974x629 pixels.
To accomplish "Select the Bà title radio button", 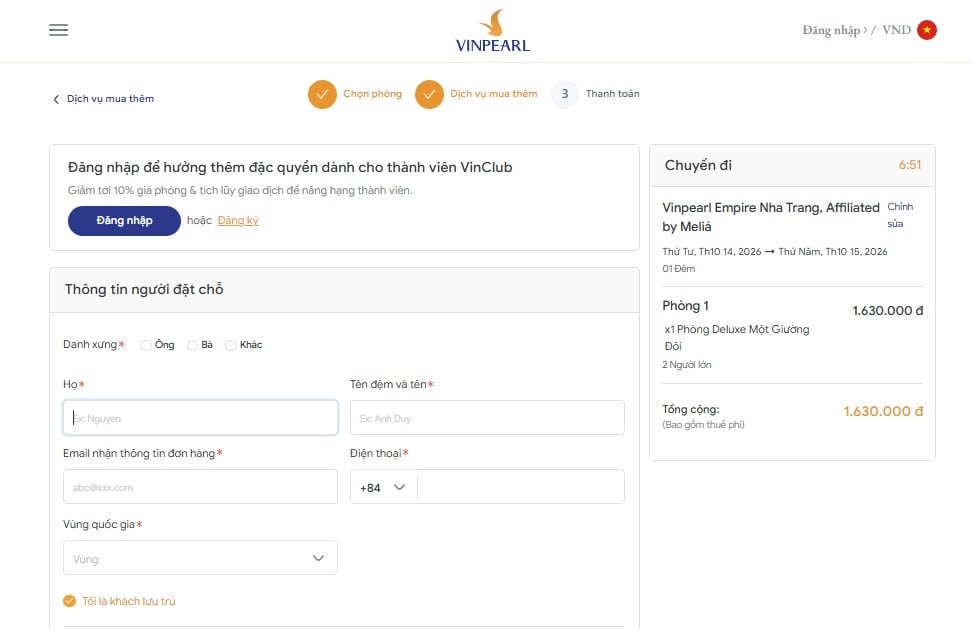I will [x=193, y=345].
